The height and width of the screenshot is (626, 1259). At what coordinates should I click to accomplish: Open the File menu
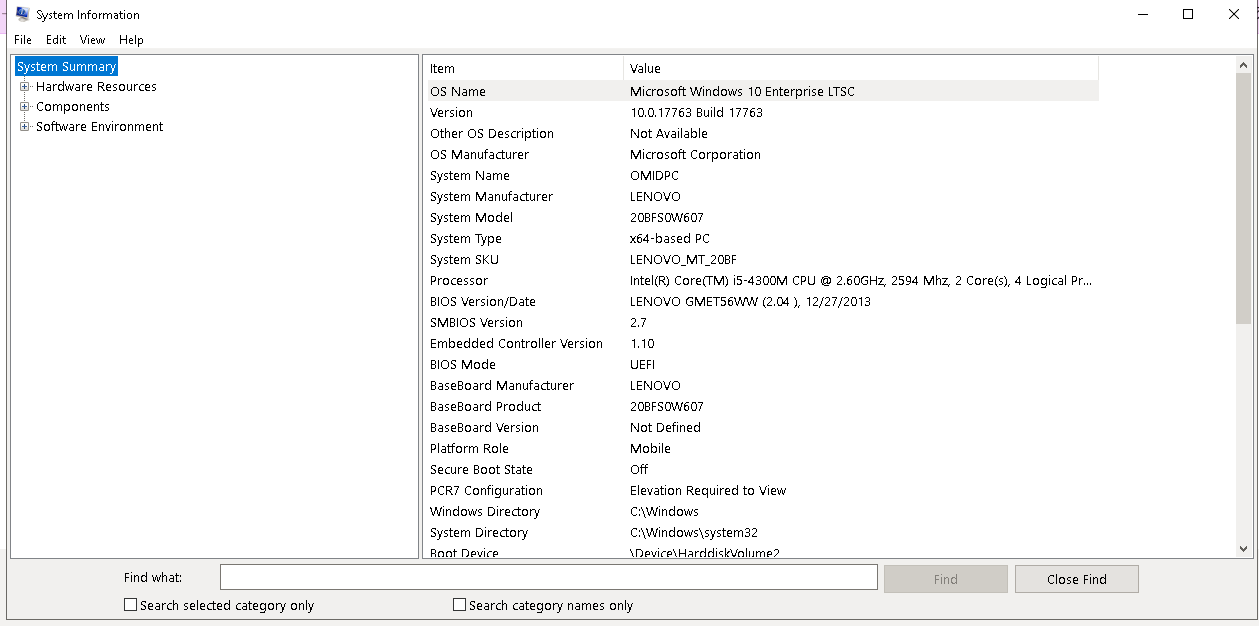[x=23, y=40]
